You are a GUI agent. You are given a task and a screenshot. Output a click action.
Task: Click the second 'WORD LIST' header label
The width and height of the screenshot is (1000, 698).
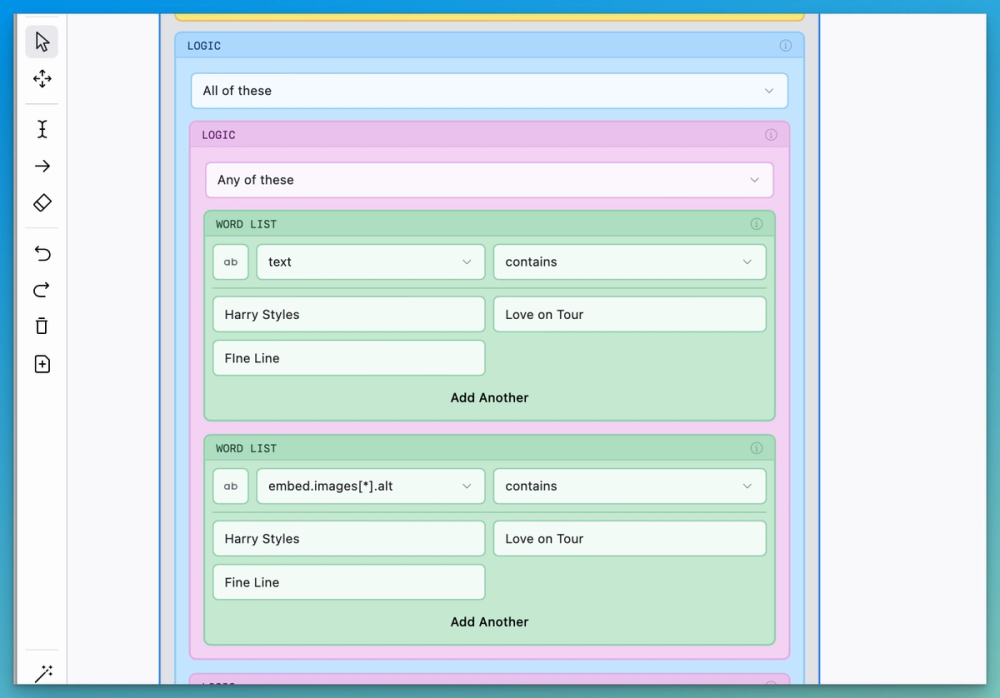(x=246, y=448)
